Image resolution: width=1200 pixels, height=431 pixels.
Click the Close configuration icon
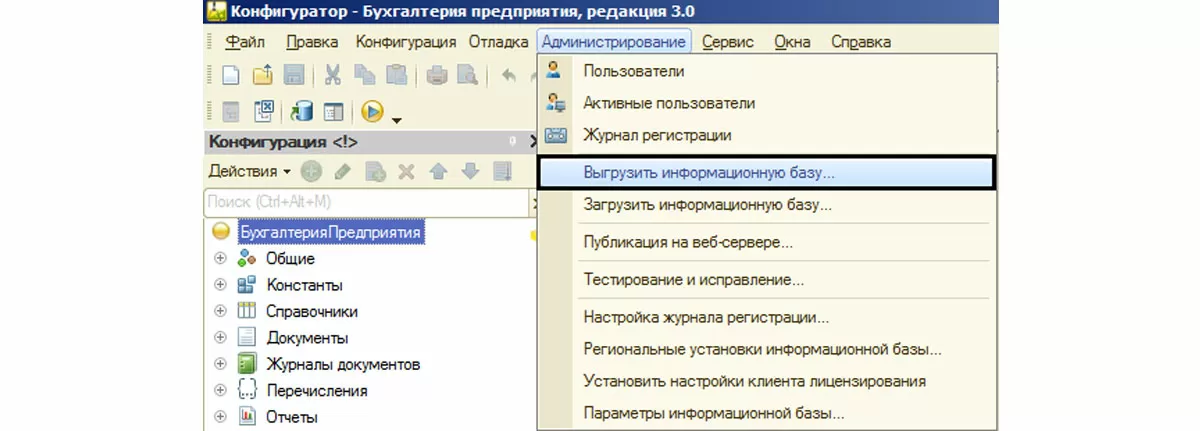264,112
